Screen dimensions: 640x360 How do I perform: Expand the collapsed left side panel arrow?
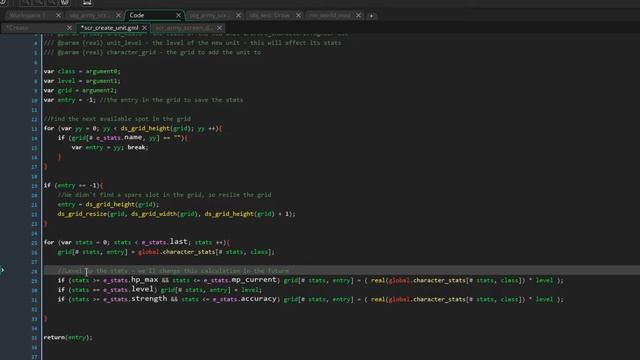[x=2, y=270]
